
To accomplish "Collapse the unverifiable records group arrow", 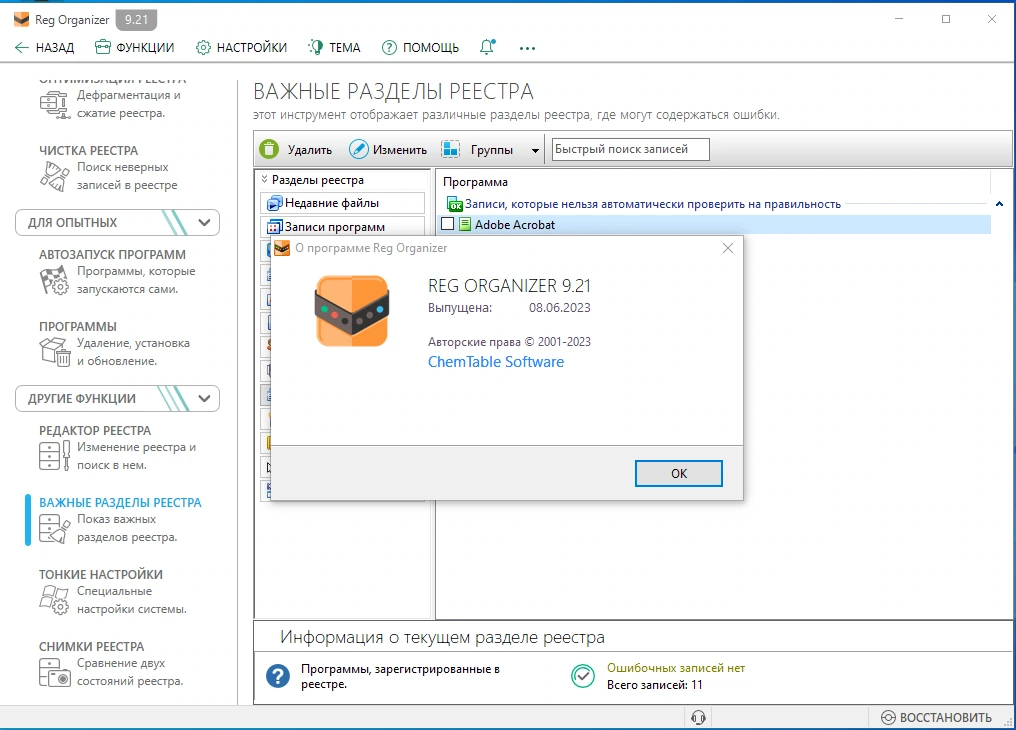I will [x=999, y=204].
